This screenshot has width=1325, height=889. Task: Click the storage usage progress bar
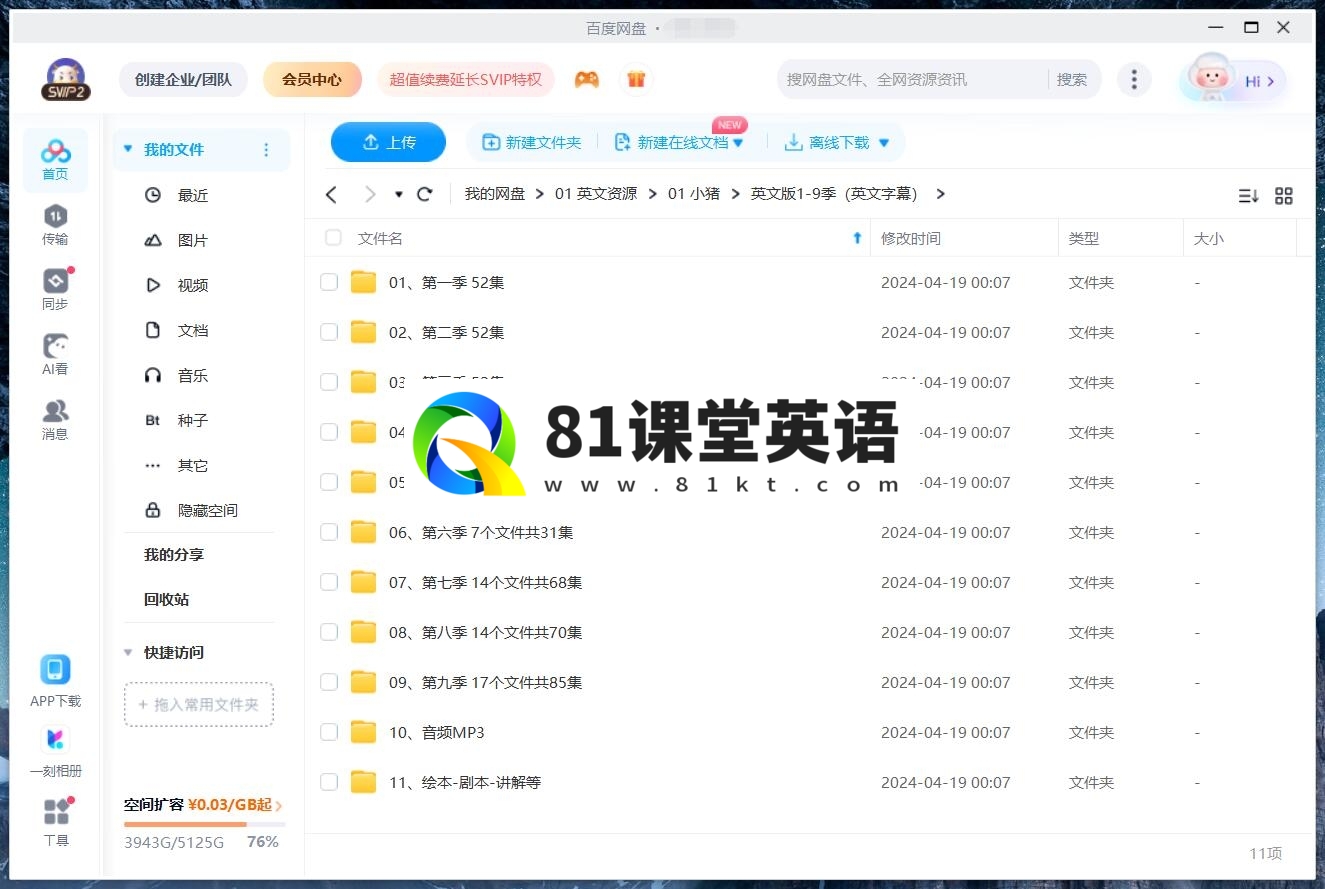tap(204, 824)
